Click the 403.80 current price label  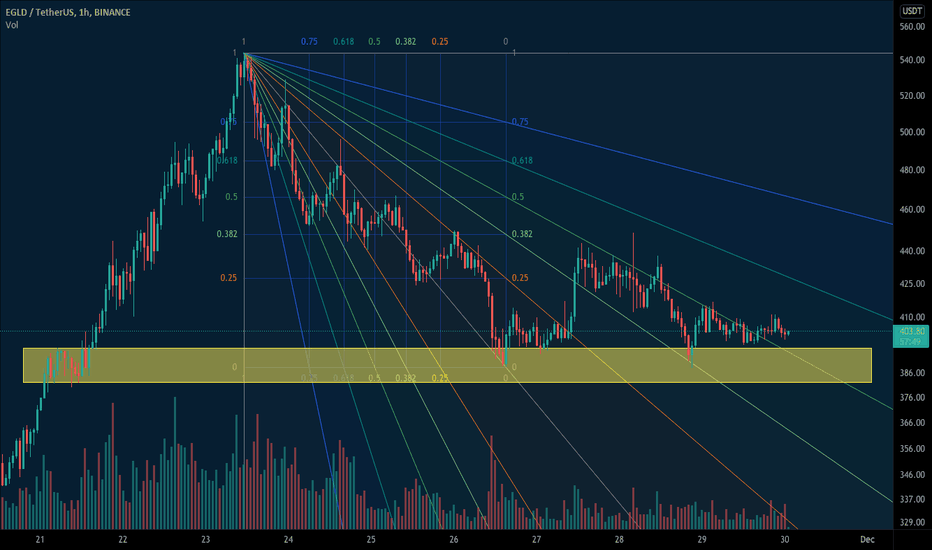(x=912, y=331)
